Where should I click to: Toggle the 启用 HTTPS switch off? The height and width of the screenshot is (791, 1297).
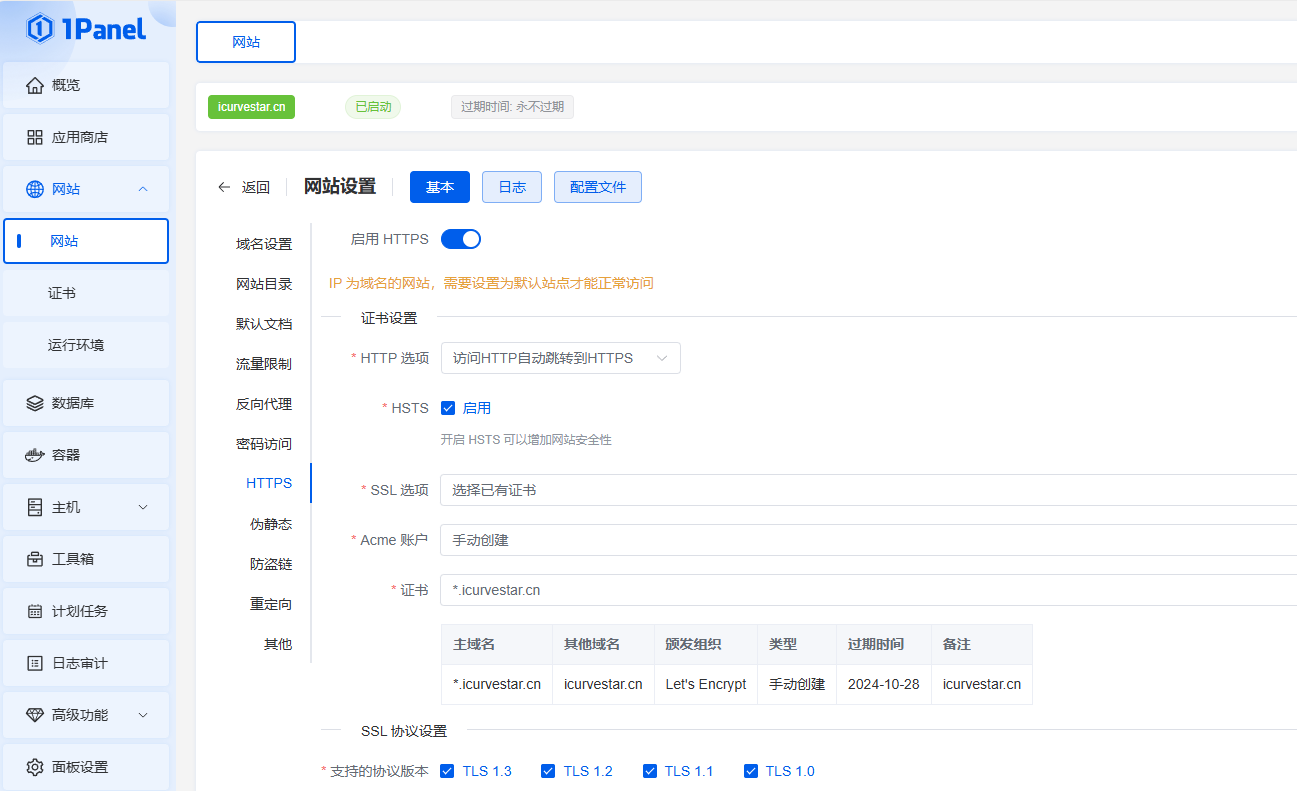pyautogui.click(x=461, y=239)
